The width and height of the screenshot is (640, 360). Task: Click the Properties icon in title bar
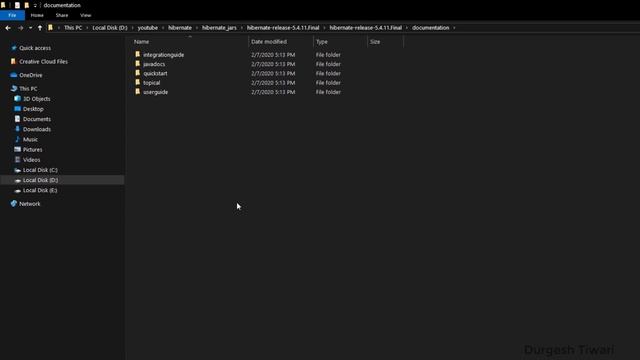[x=17, y=5]
